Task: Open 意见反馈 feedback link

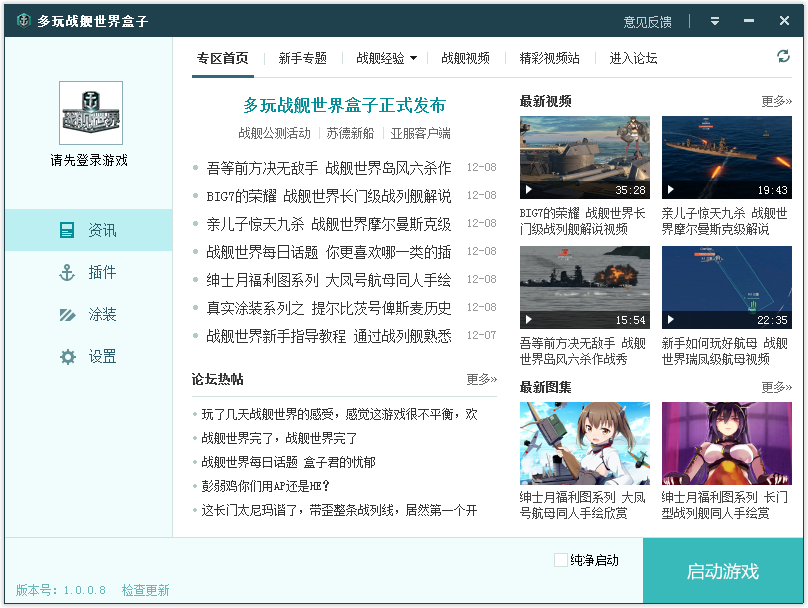Action: tap(647, 22)
